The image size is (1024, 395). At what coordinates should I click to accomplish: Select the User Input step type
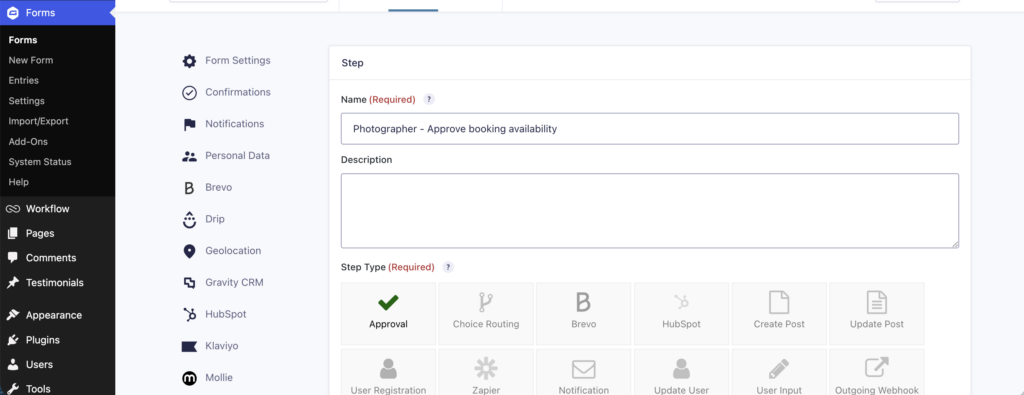[779, 373]
